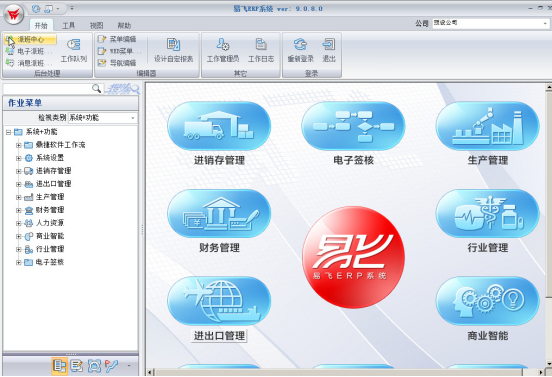Open the 公司 company dropdown

pos(545,23)
